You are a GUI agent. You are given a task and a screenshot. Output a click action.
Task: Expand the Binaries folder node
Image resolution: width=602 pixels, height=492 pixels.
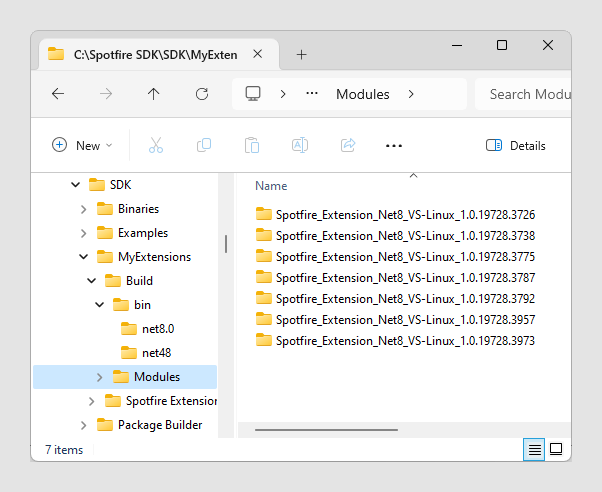(x=83, y=209)
